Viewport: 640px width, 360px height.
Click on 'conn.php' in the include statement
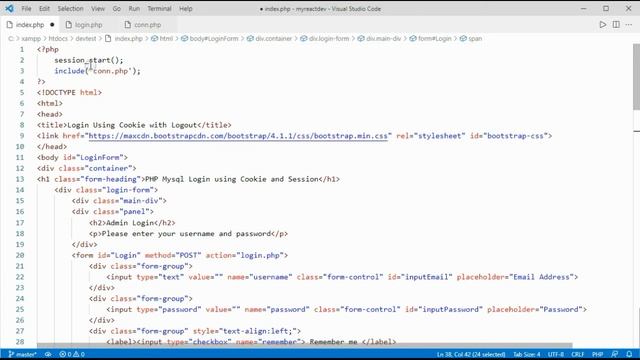110,71
